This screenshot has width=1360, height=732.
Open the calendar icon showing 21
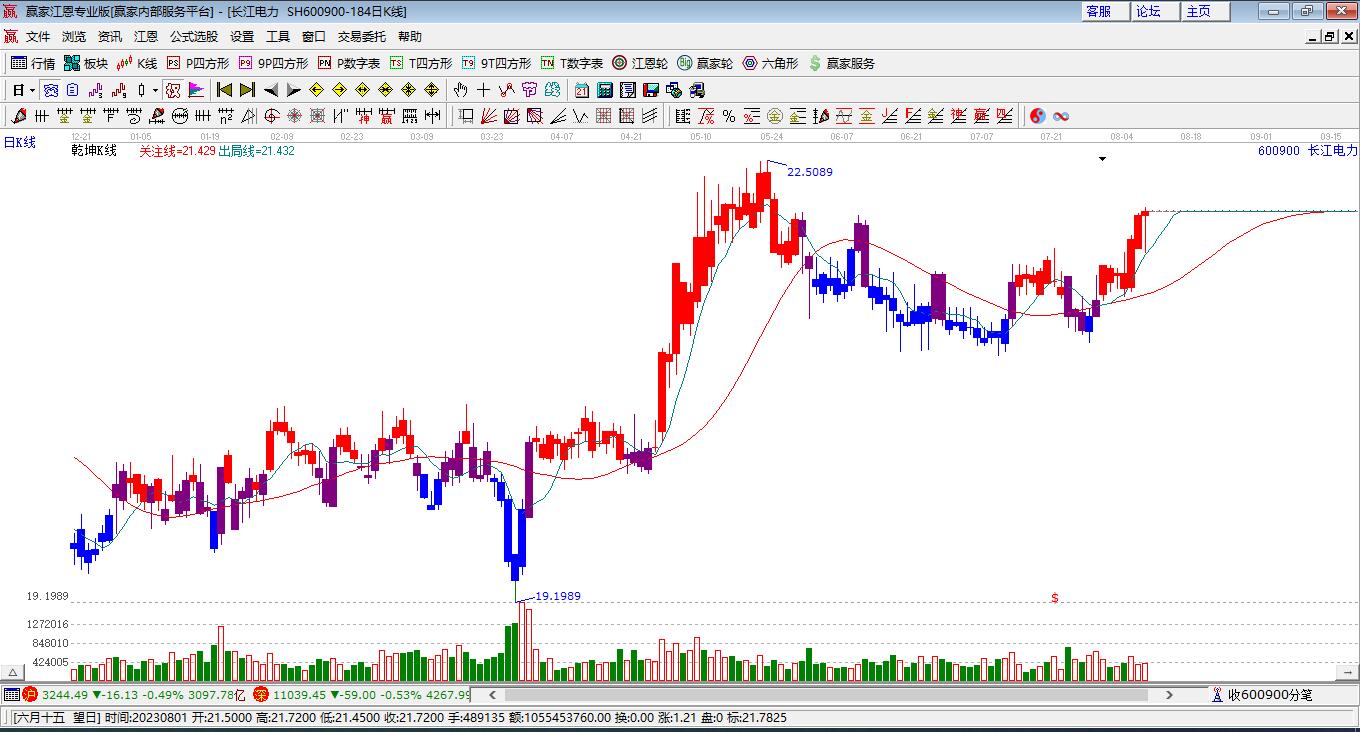coord(582,90)
